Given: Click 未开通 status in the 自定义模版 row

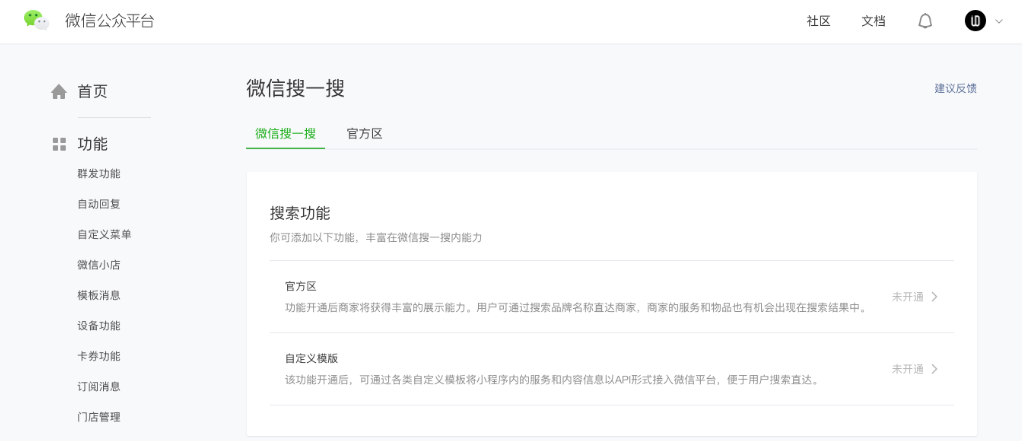Looking at the screenshot, I should 908,369.
